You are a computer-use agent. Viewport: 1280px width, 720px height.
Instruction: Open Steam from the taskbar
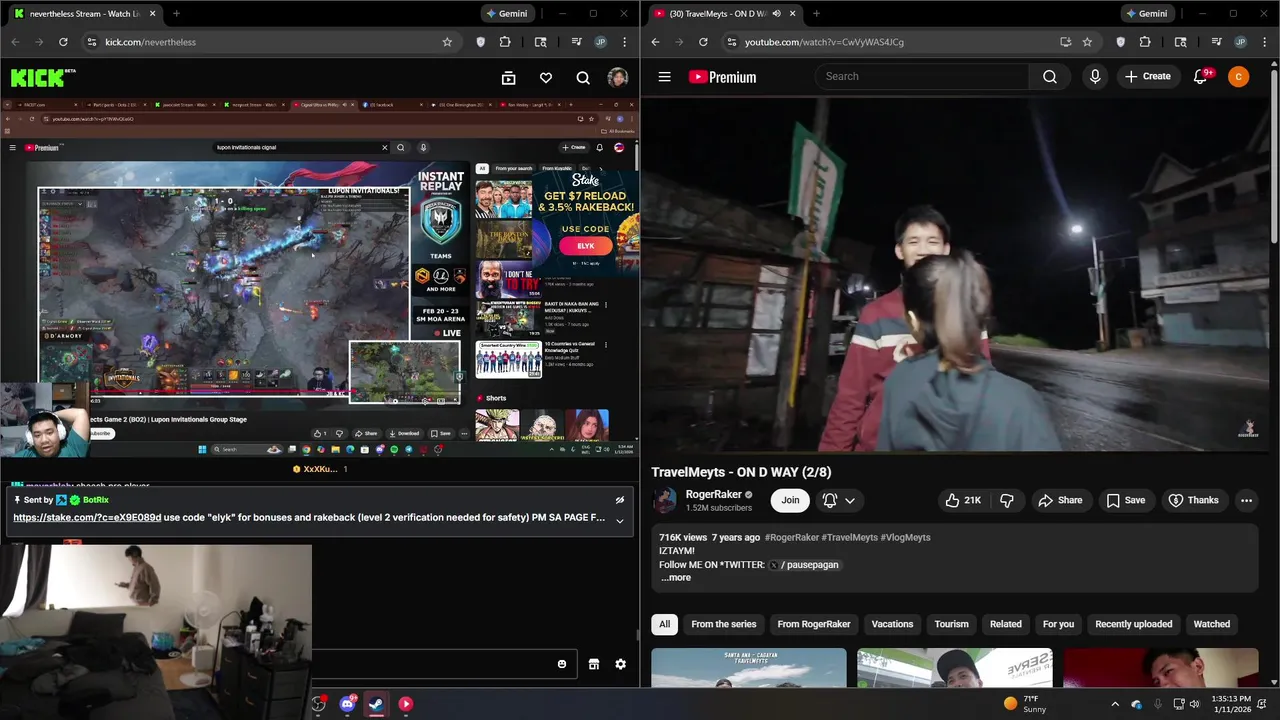click(376, 704)
